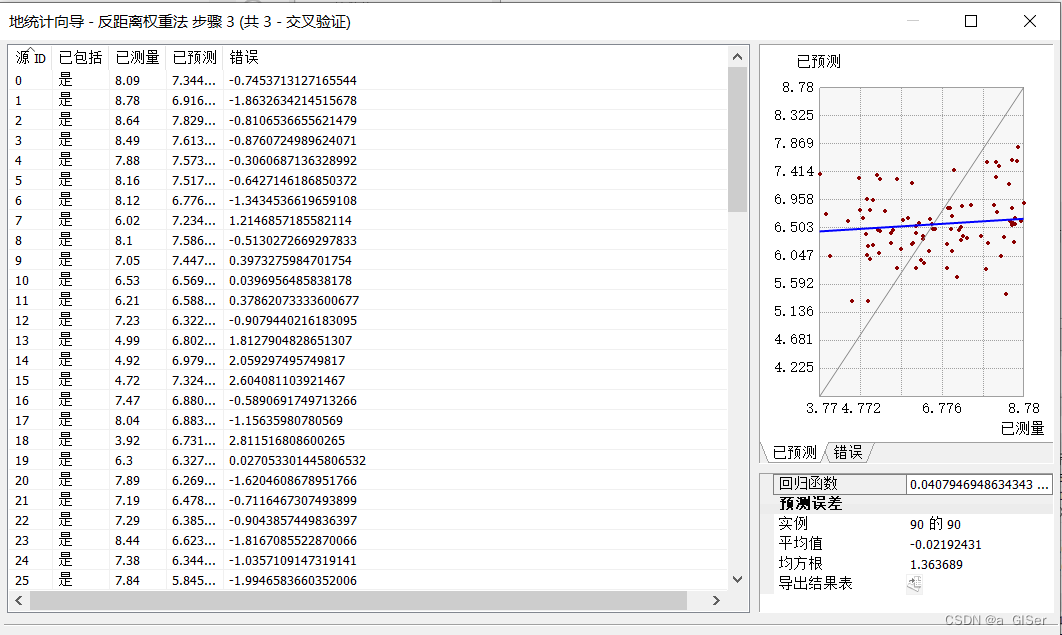
Task: Select measured value 7.84 in row 25
Action: coord(127,580)
